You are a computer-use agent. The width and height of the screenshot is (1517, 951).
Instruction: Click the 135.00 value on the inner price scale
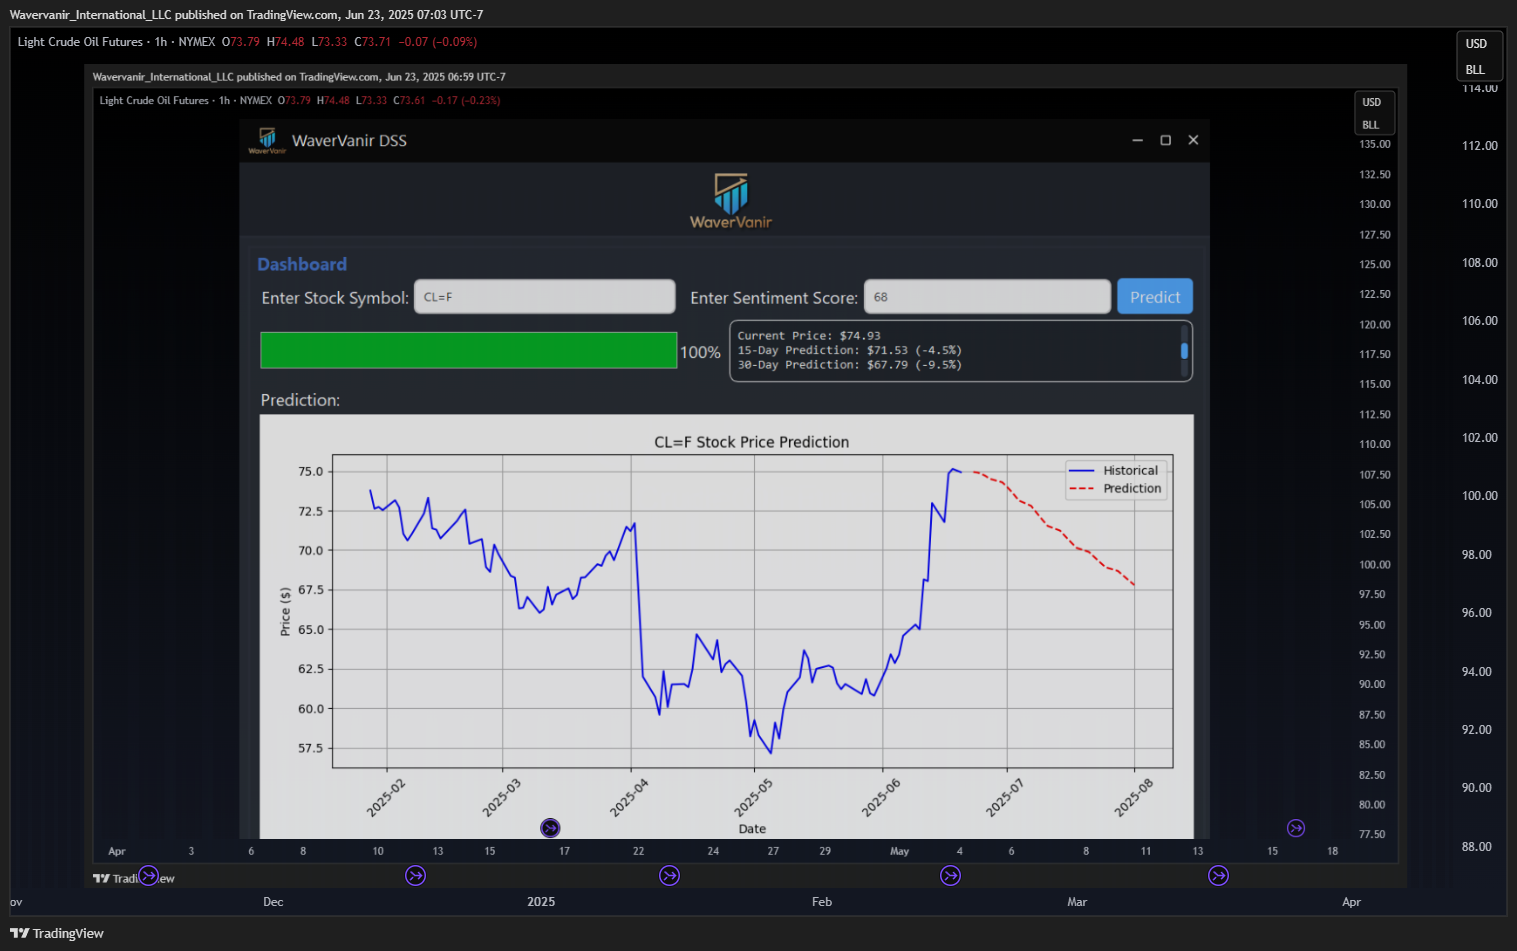(x=1375, y=144)
